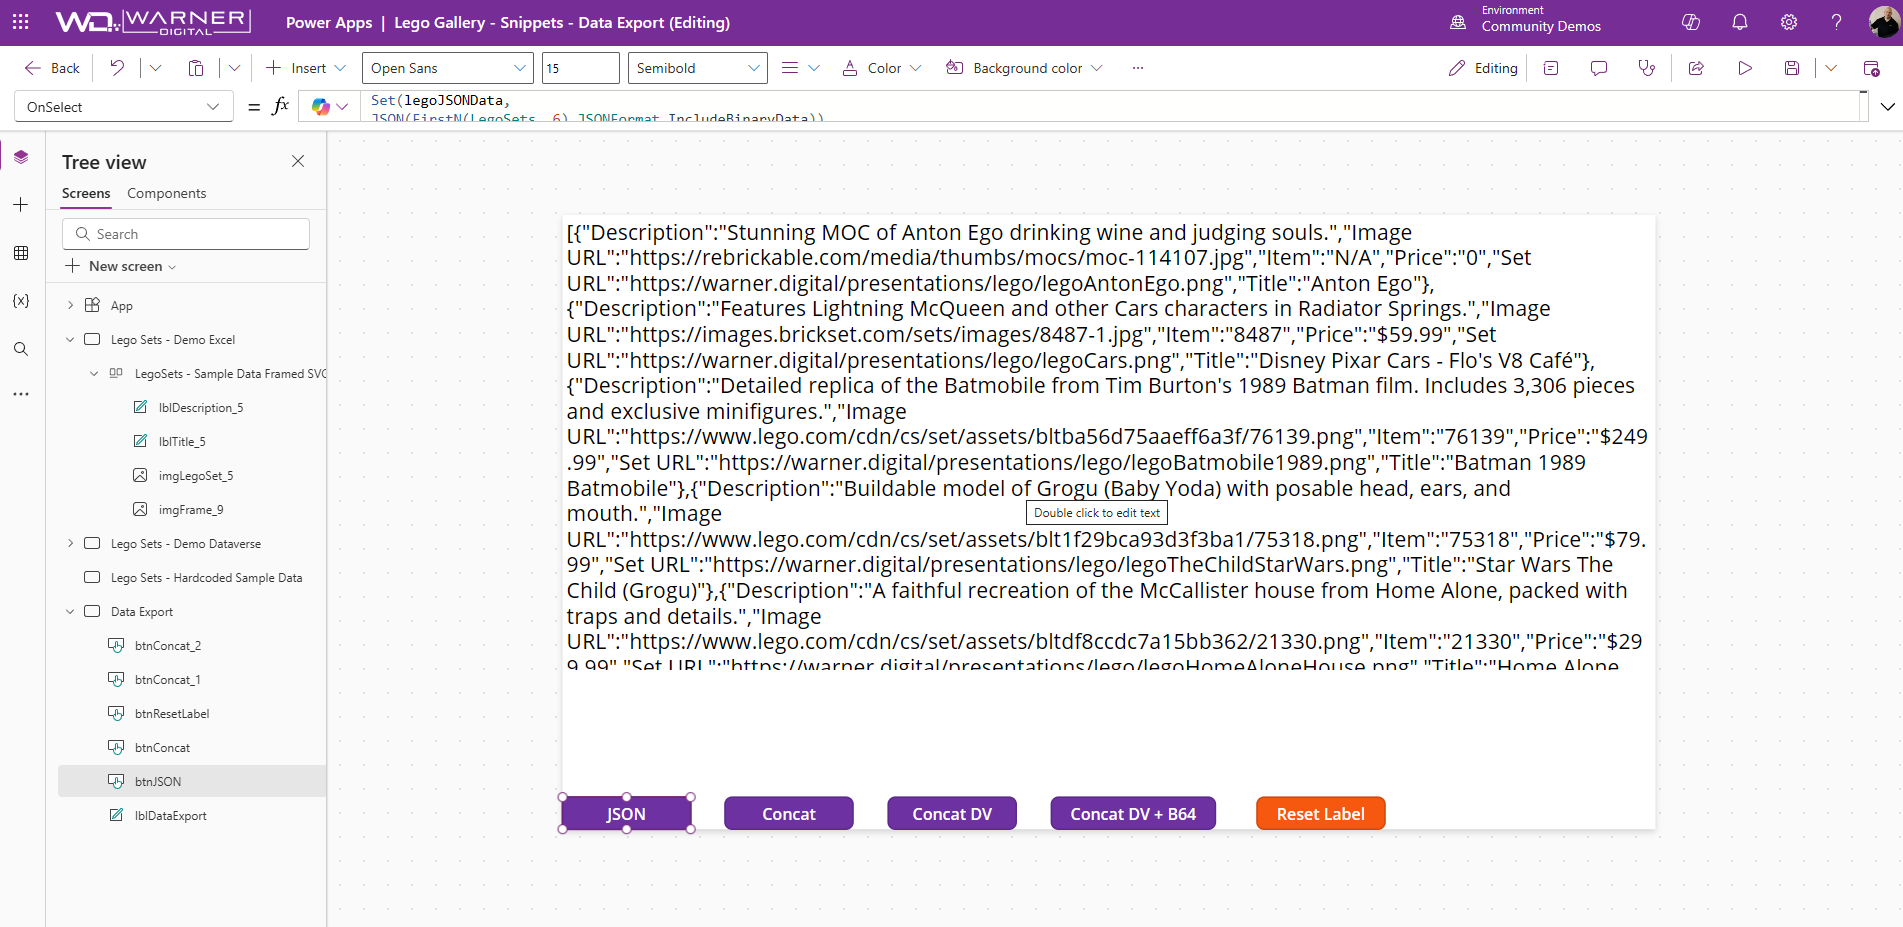This screenshot has height=927, width=1903.
Task: Click the Insert plus icon in sidebar
Action: click(21, 205)
